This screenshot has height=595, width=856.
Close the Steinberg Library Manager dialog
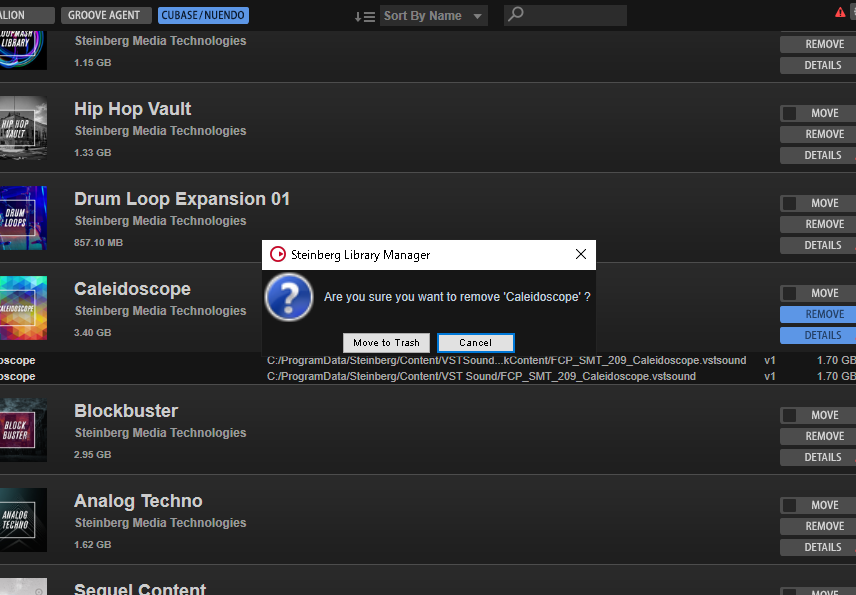pyautogui.click(x=581, y=255)
